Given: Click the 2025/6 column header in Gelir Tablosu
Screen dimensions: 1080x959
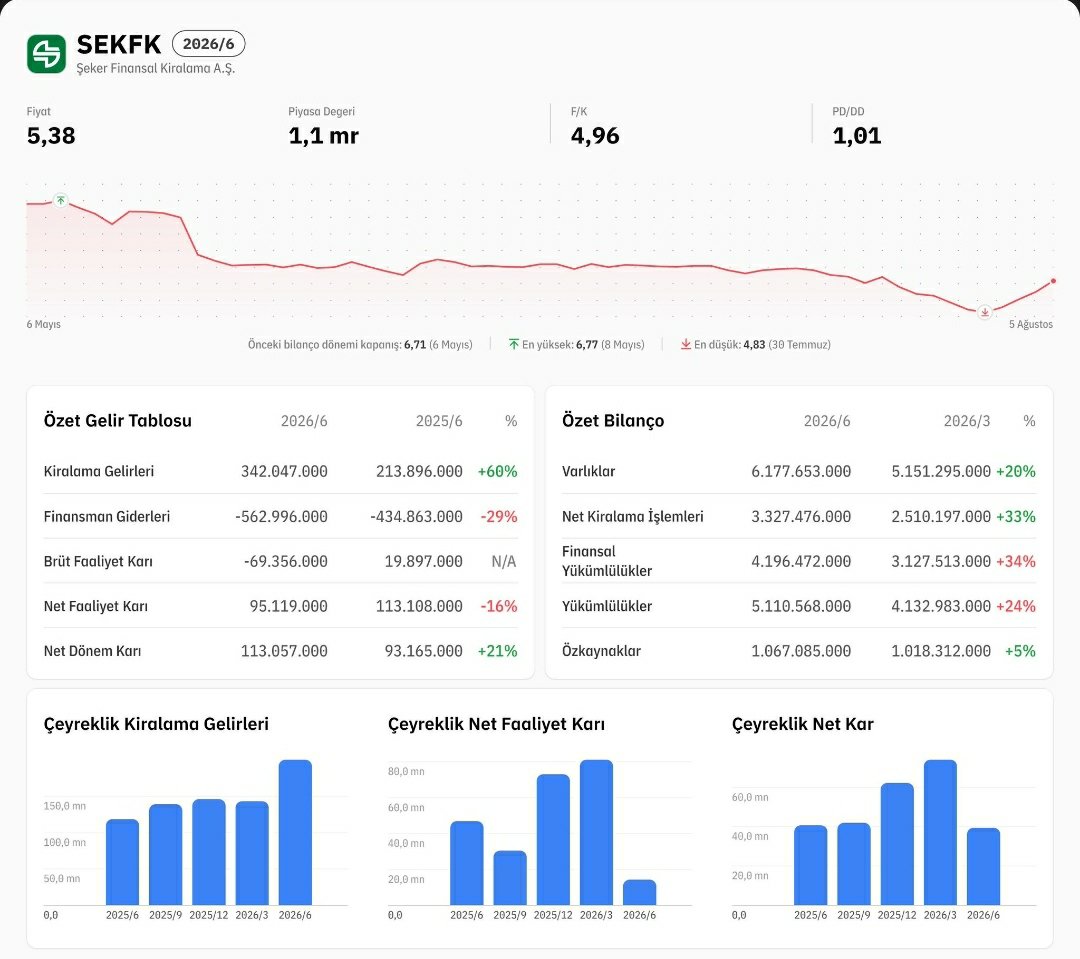Looking at the screenshot, I should pos(439,420).
